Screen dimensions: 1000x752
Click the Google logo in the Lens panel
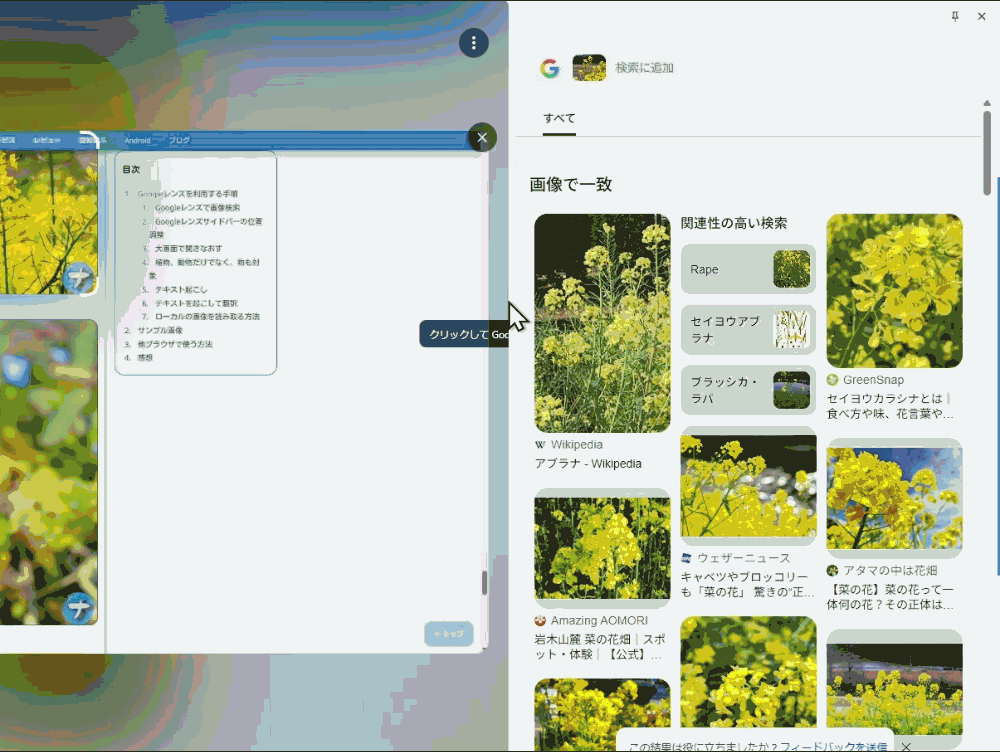click(x=549, y=67)
